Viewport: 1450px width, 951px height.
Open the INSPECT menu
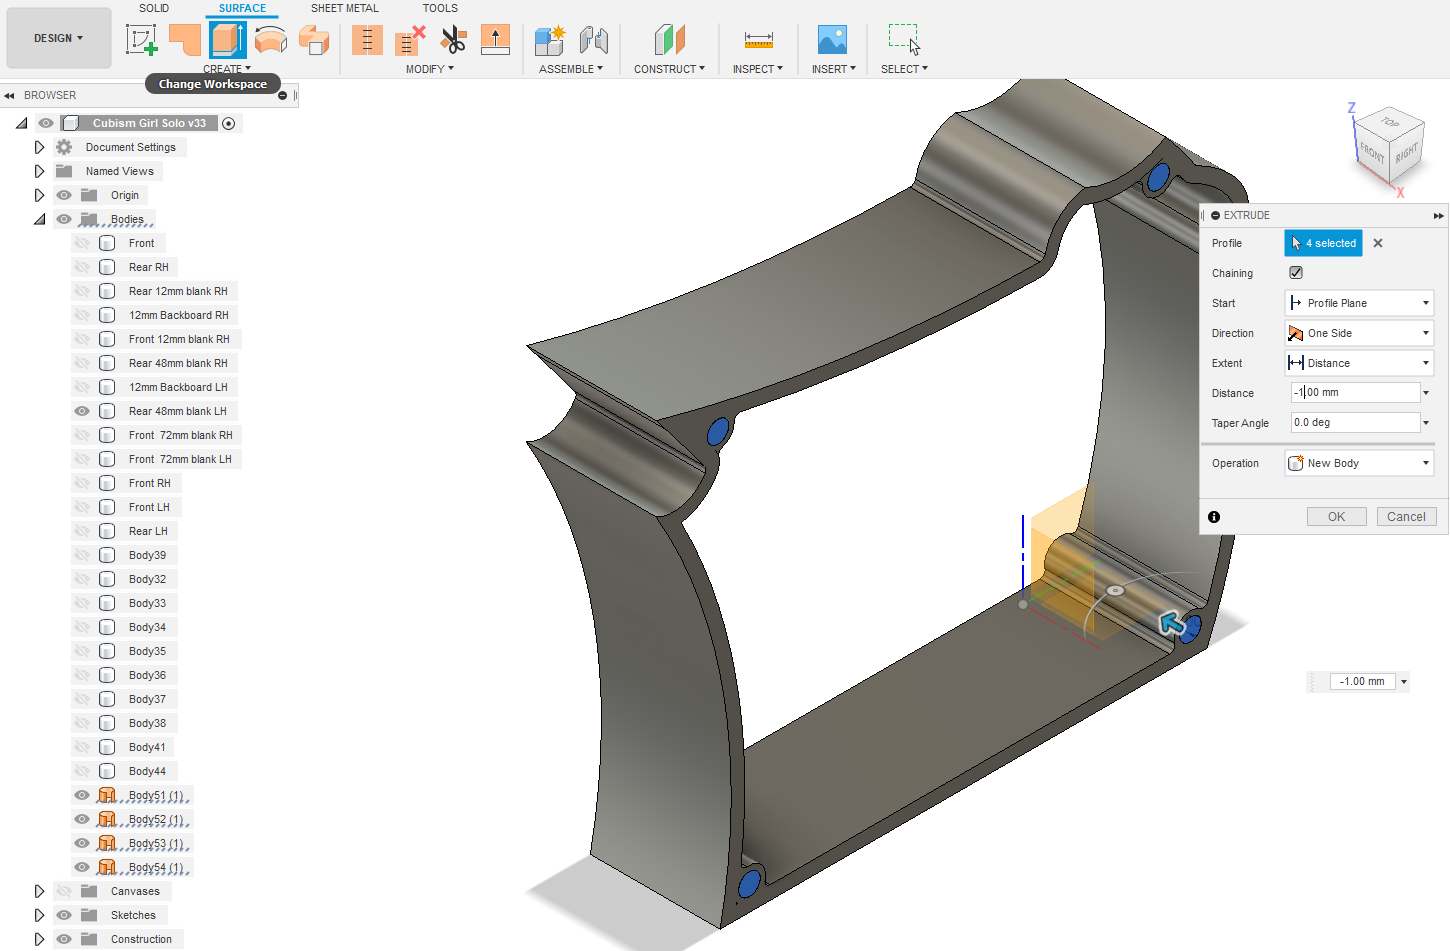click(x=758, y=69)
